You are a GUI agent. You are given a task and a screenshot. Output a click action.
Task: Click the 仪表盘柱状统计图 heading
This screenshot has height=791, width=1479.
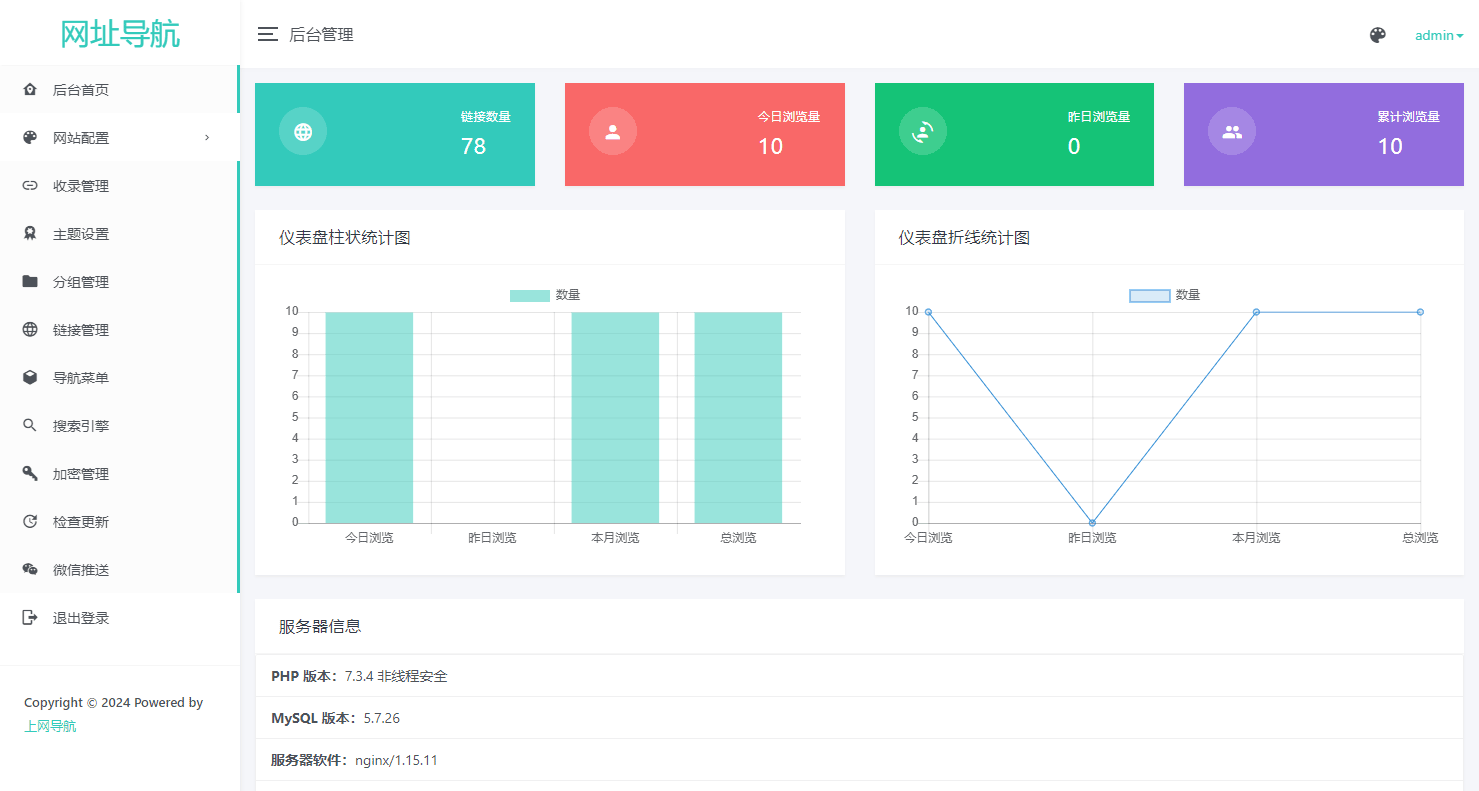pos(345,238)
